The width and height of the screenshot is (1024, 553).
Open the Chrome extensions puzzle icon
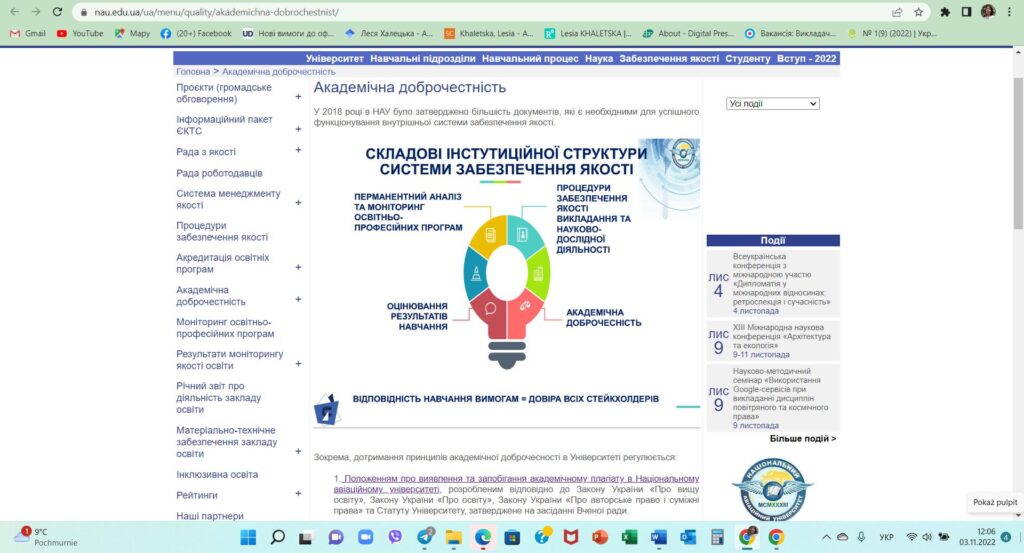[945, 12]
